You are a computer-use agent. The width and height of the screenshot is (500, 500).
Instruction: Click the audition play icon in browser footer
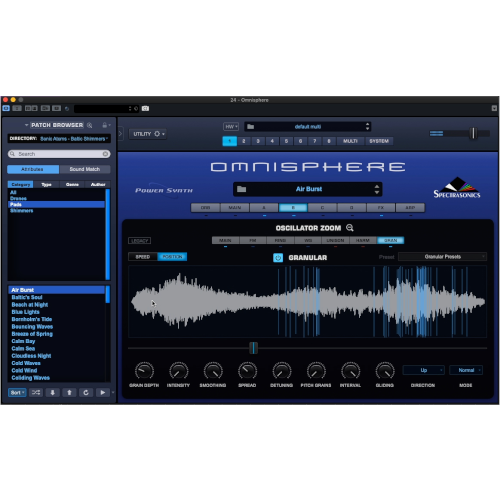(x=103, y=392)
